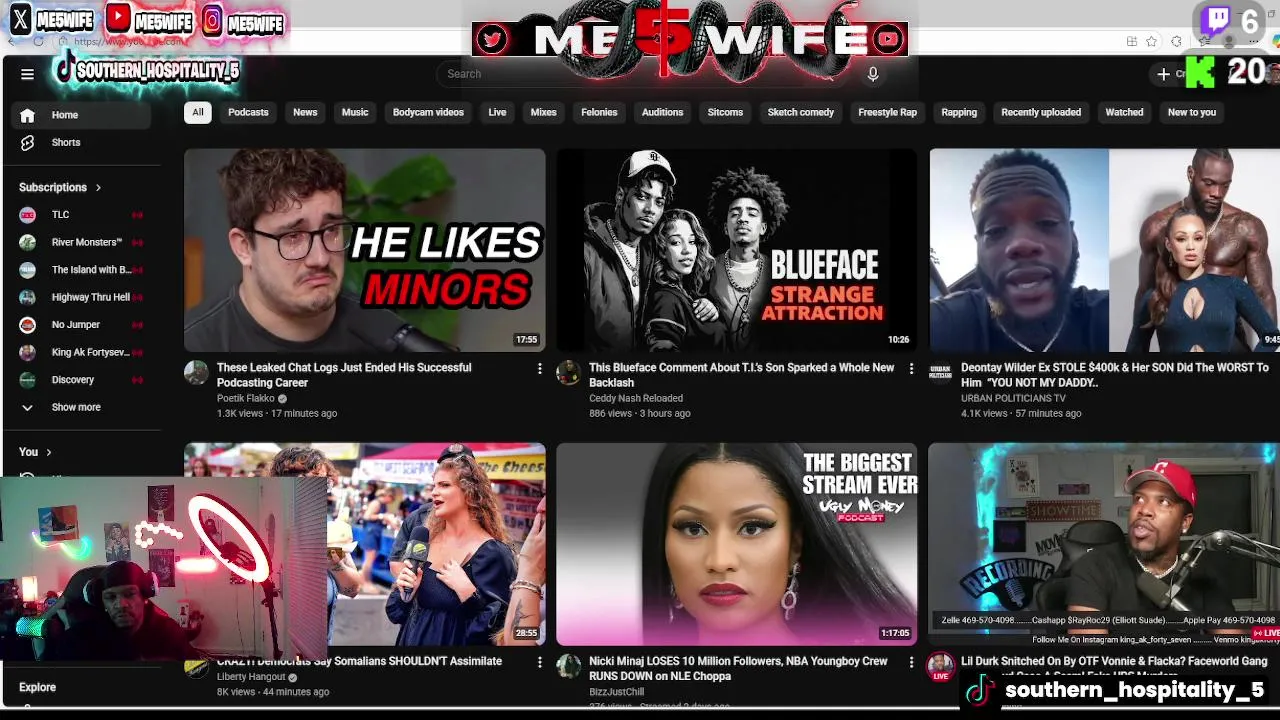The width and height of the screenshot is (1280, 720).
Task: Click the YouTube Search input field
Action: coord(641,74)
